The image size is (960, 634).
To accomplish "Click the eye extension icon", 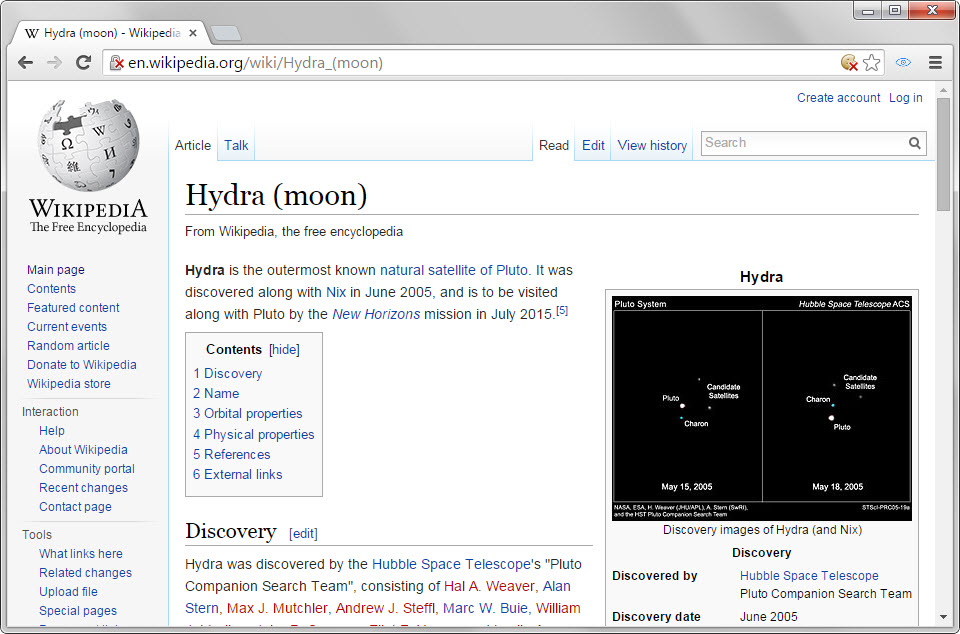I will point(903,62).
